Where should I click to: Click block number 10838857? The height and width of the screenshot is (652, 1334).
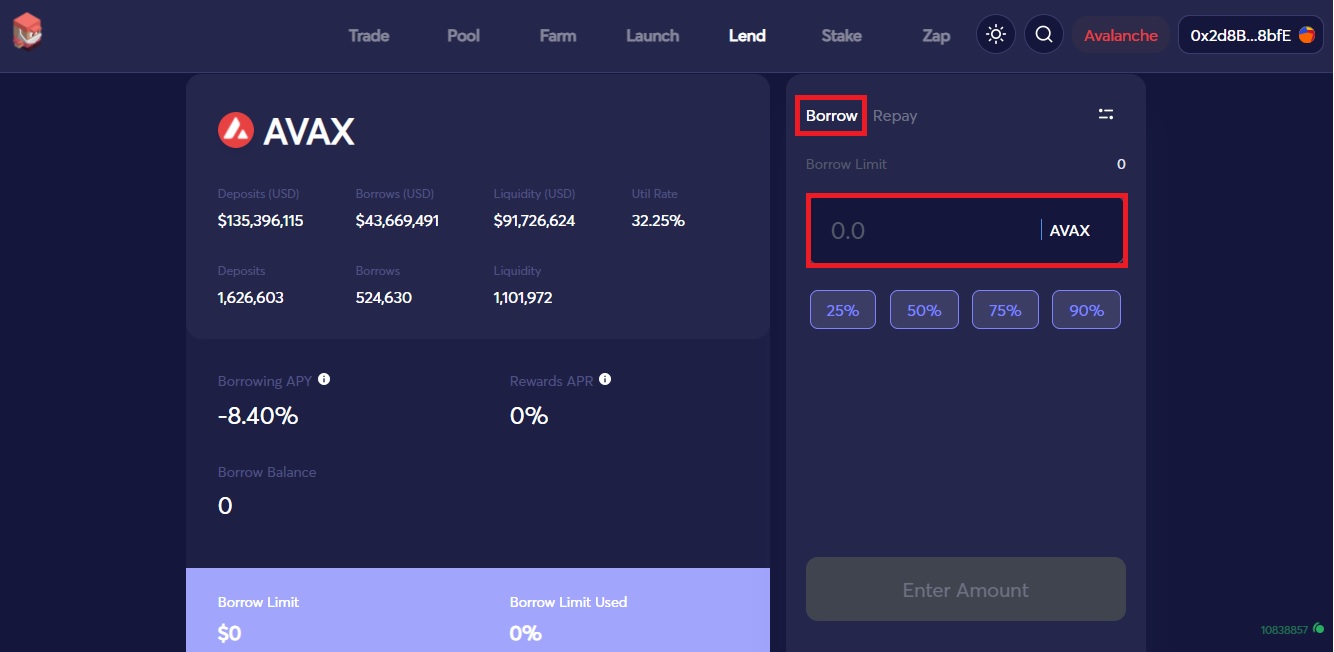point(1285,630)
